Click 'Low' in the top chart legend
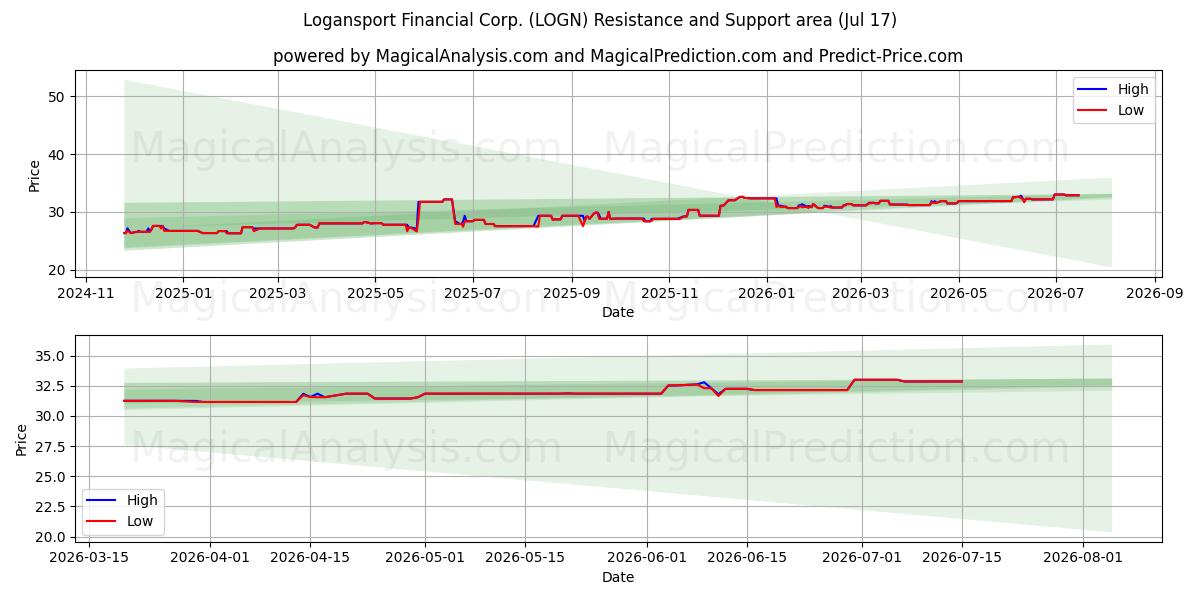 click(1131, 110)
